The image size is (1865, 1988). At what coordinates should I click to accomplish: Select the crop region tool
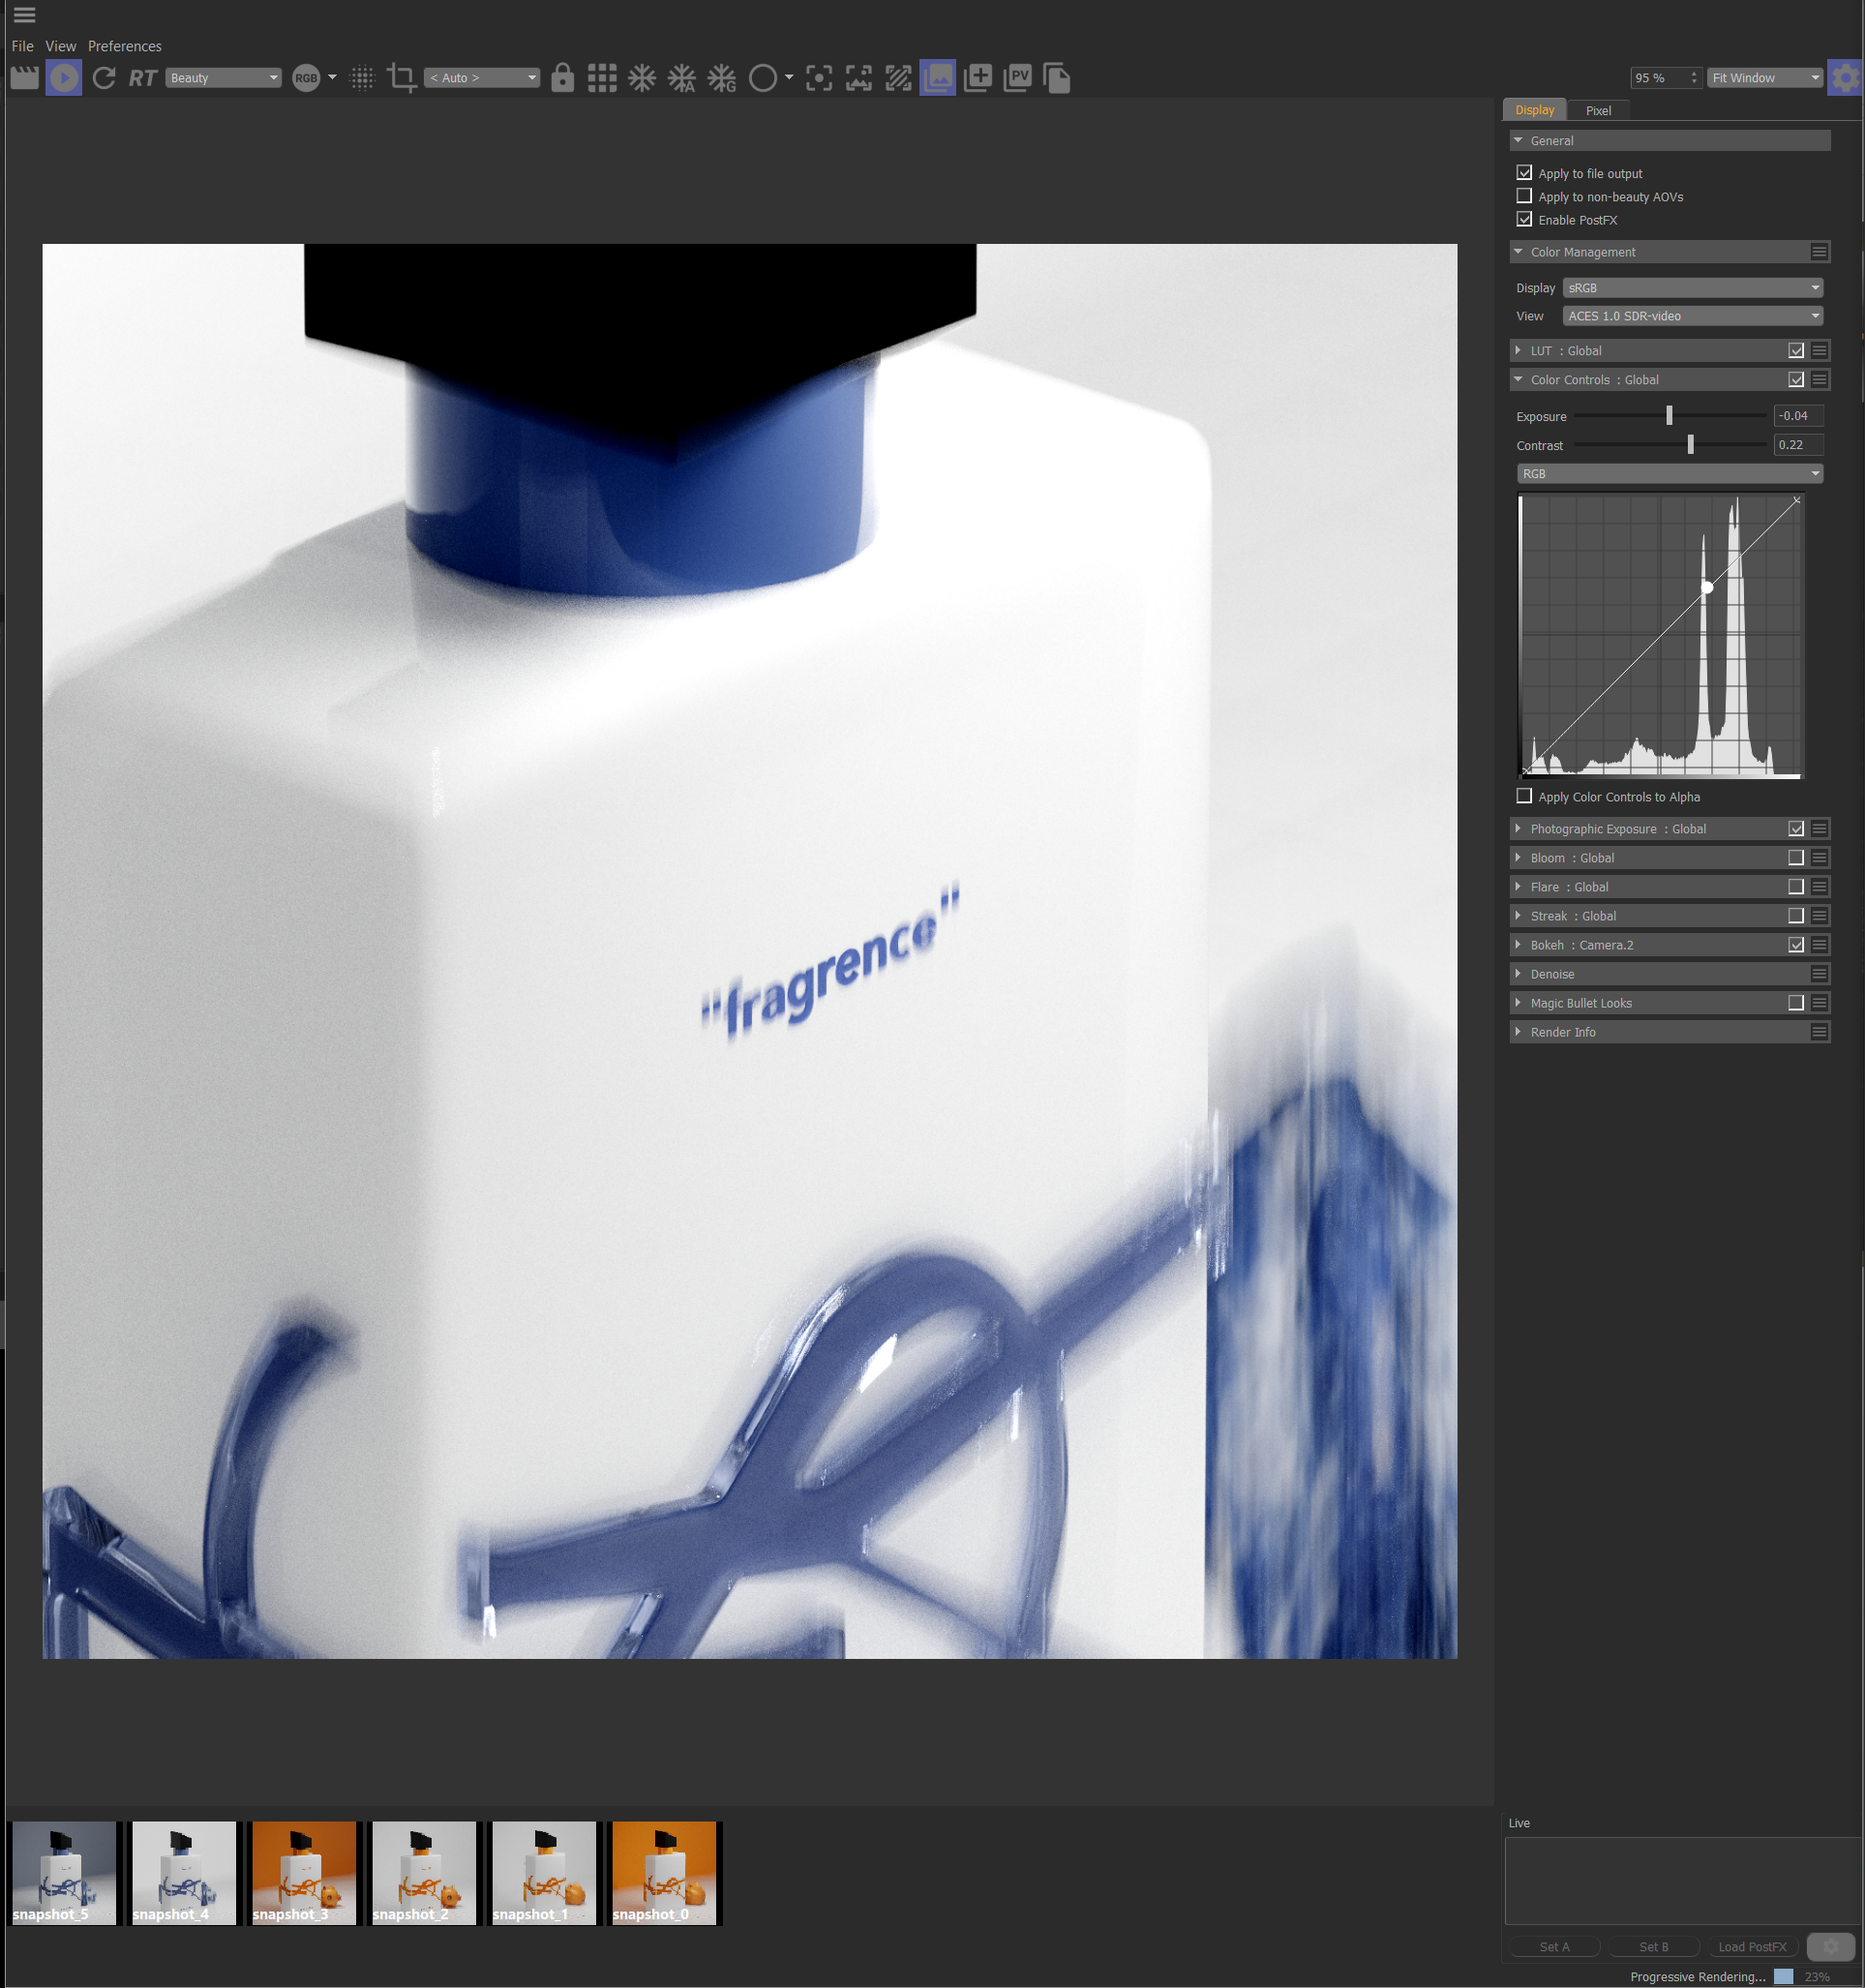[x=401, y=78]
